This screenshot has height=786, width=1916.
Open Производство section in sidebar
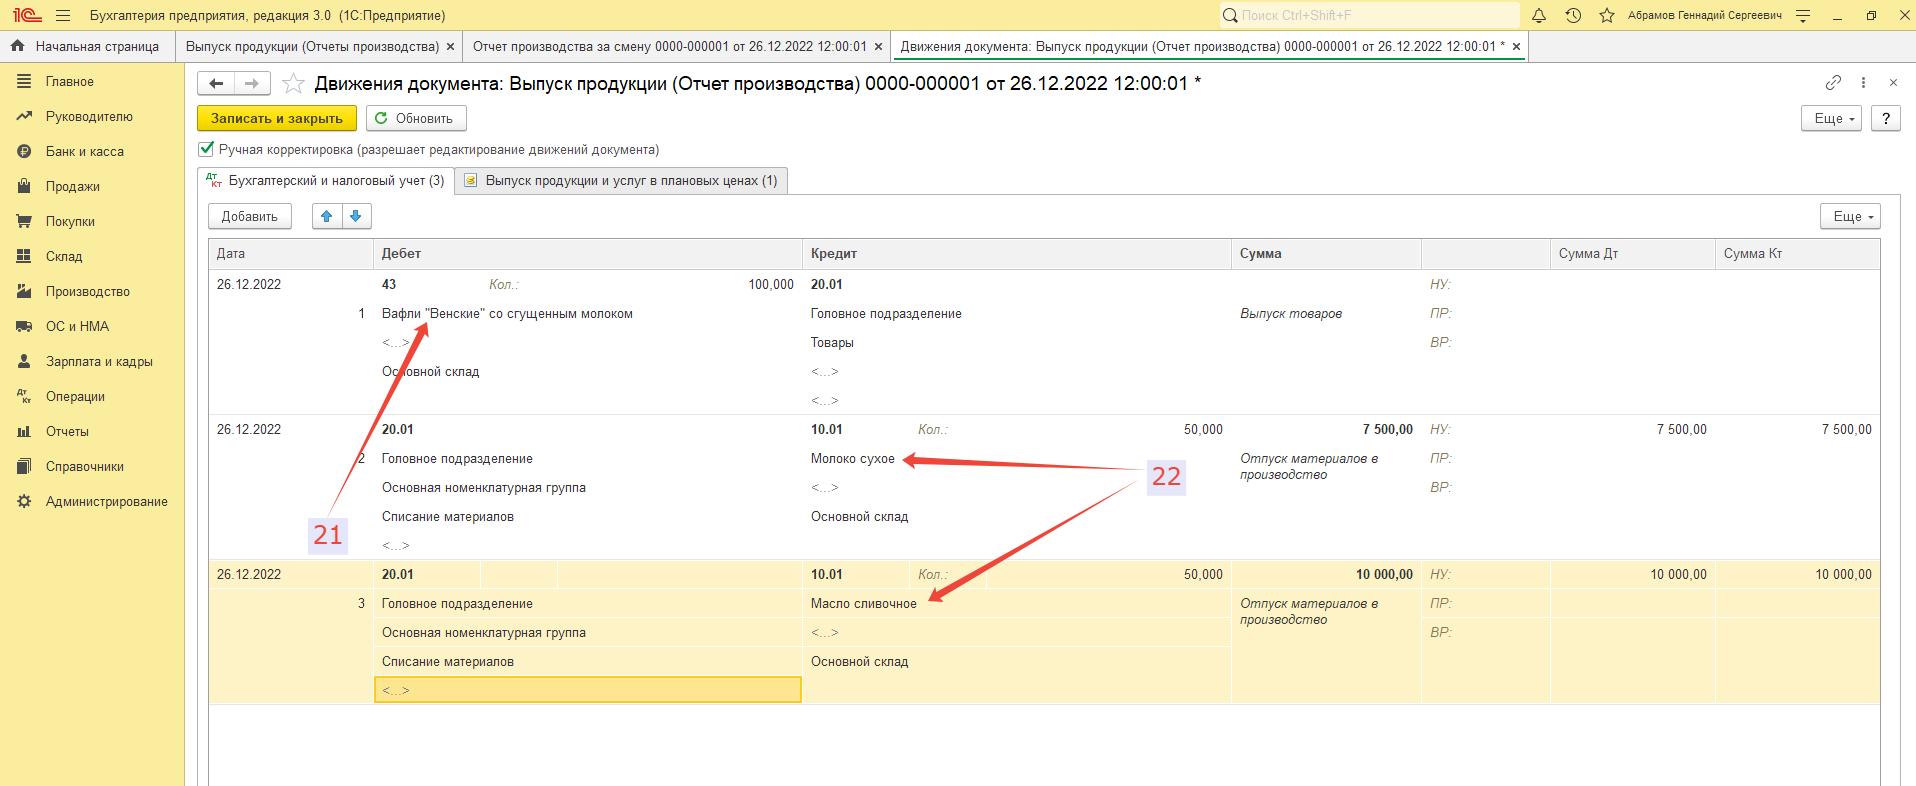pyautogui.click(x=88, y=291)
